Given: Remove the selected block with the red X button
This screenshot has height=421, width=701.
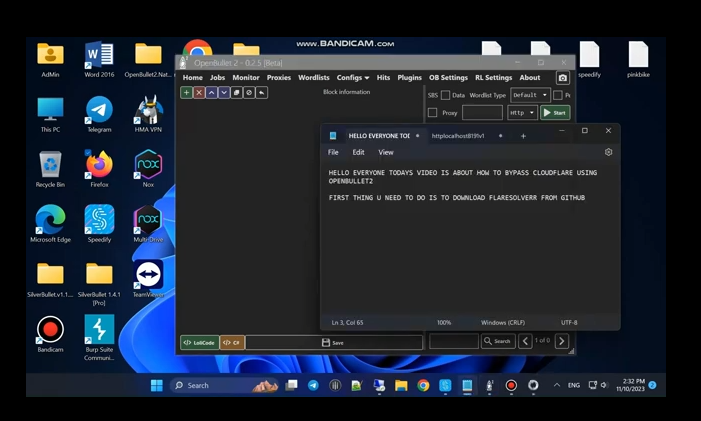Looking at the screenshot, I should tap(199, 93).
